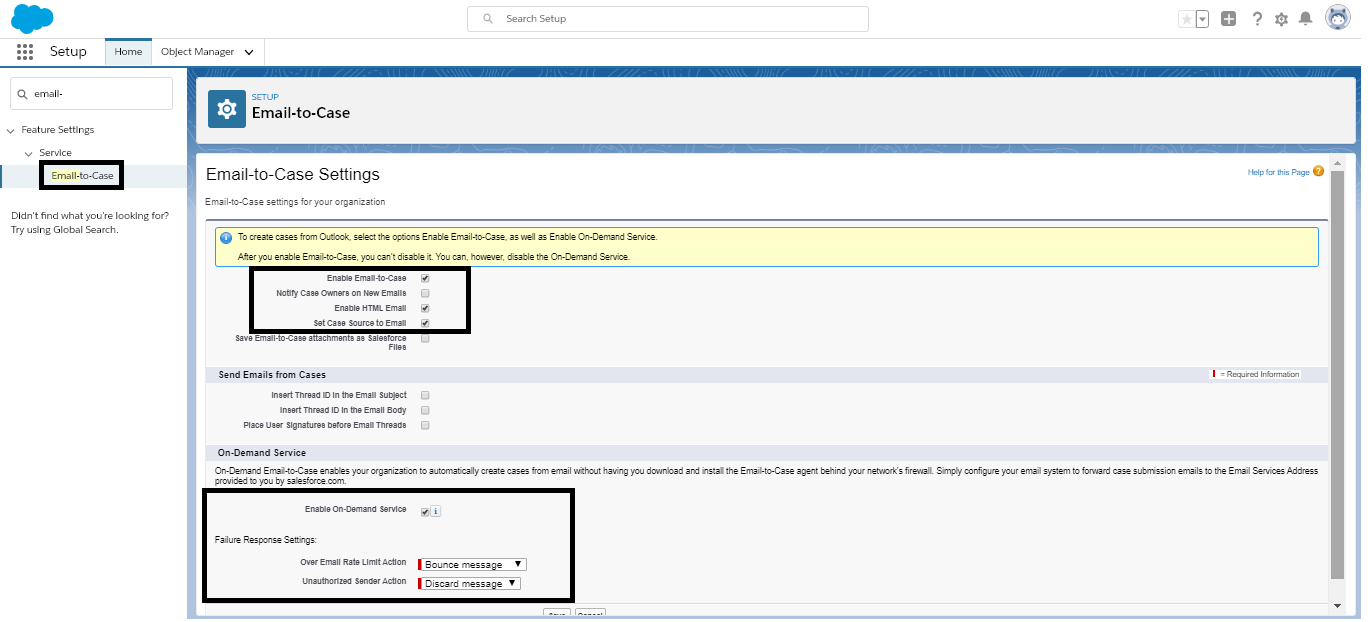This screenshot has height=622, width=1368.
Task: Click the Setup app name label
Action: click(x=68, y=52)
